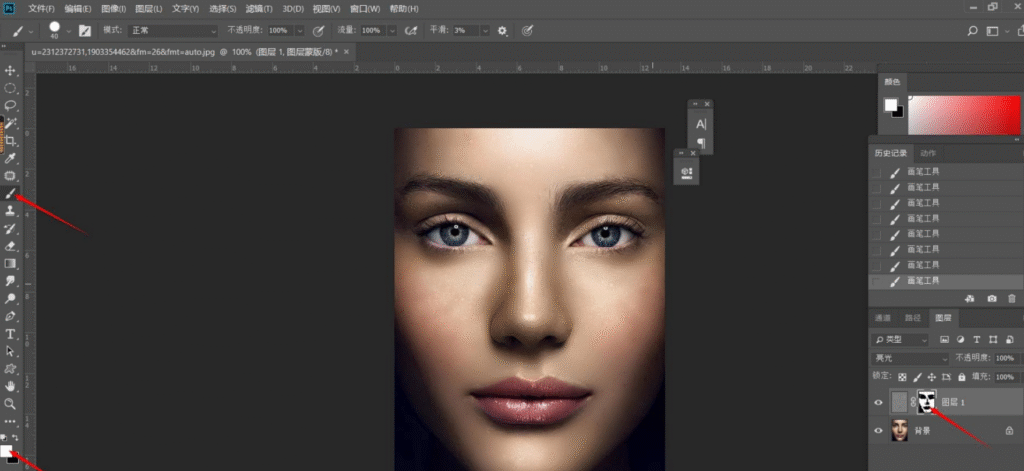Click the search icon in options bar

pos(972,31)
